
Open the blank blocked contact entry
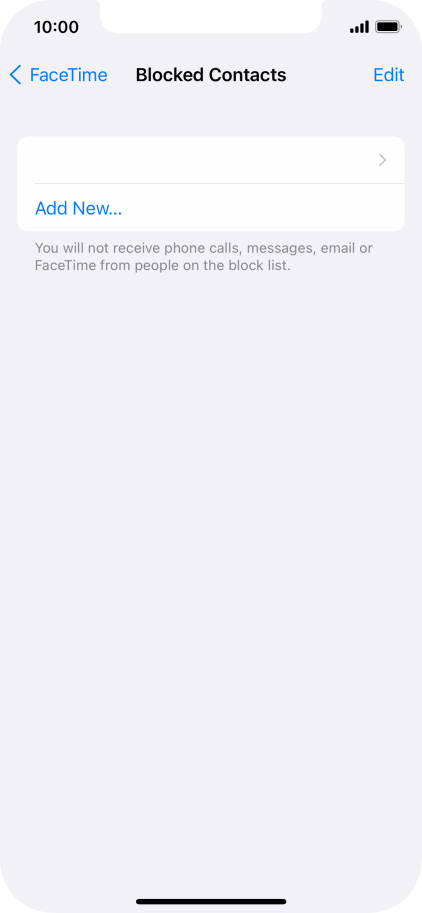click(x=211, y=160)
